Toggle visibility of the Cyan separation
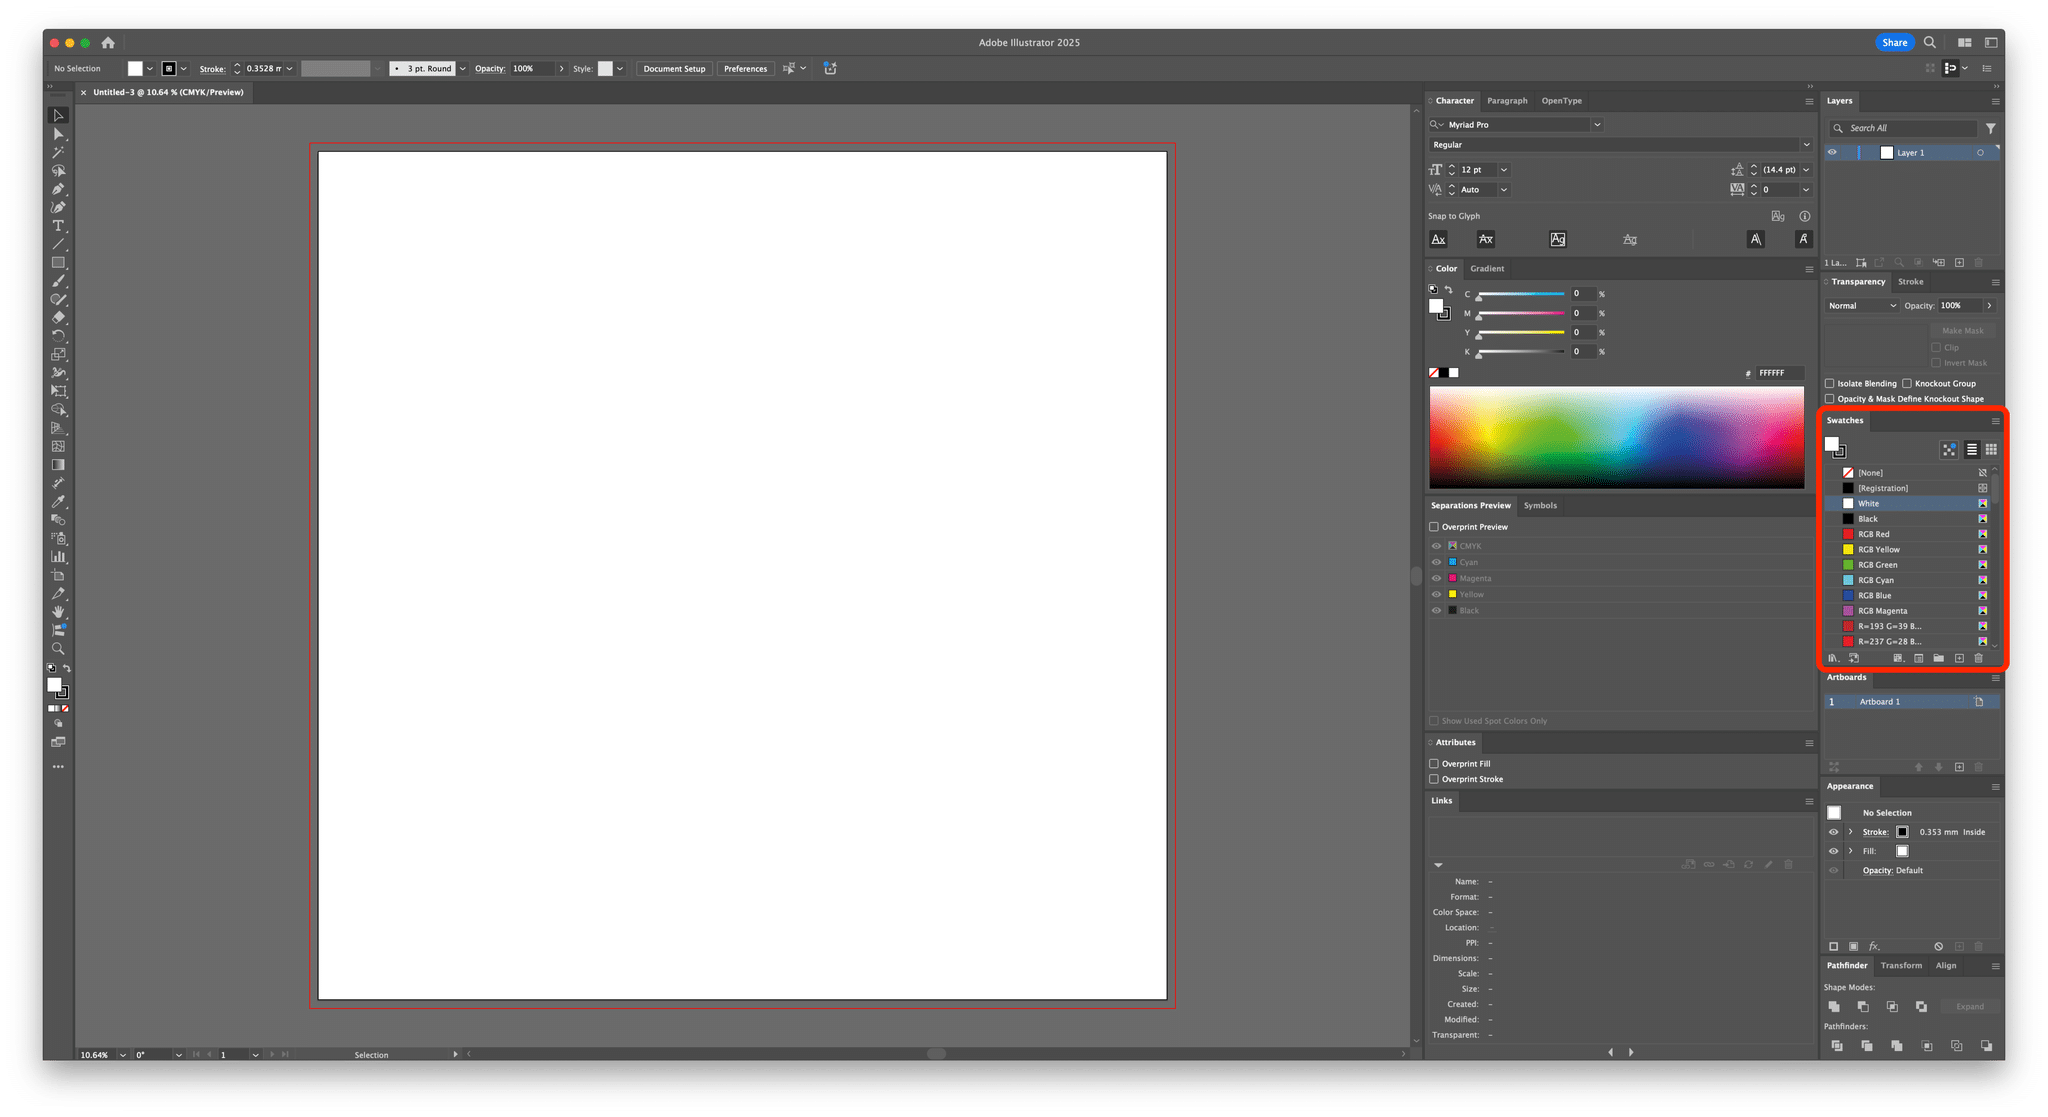 (x=1436, y=562)
